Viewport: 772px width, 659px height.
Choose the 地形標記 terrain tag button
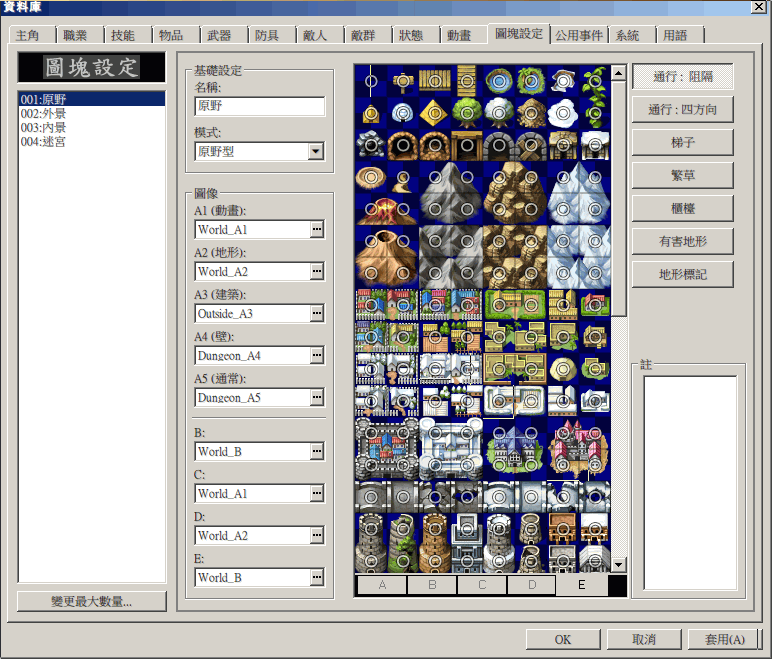pos(683,274)
